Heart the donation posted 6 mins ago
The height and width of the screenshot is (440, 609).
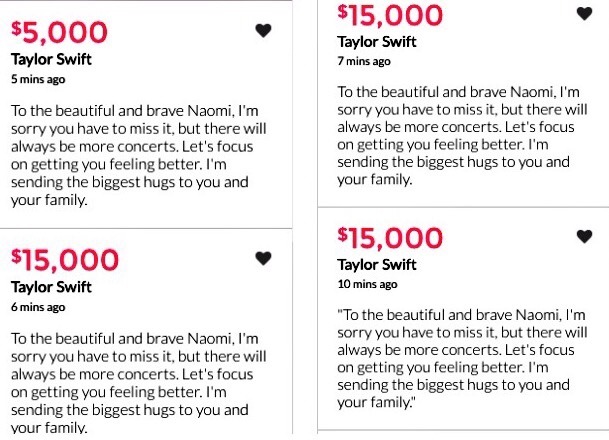(x=263, y=258)
